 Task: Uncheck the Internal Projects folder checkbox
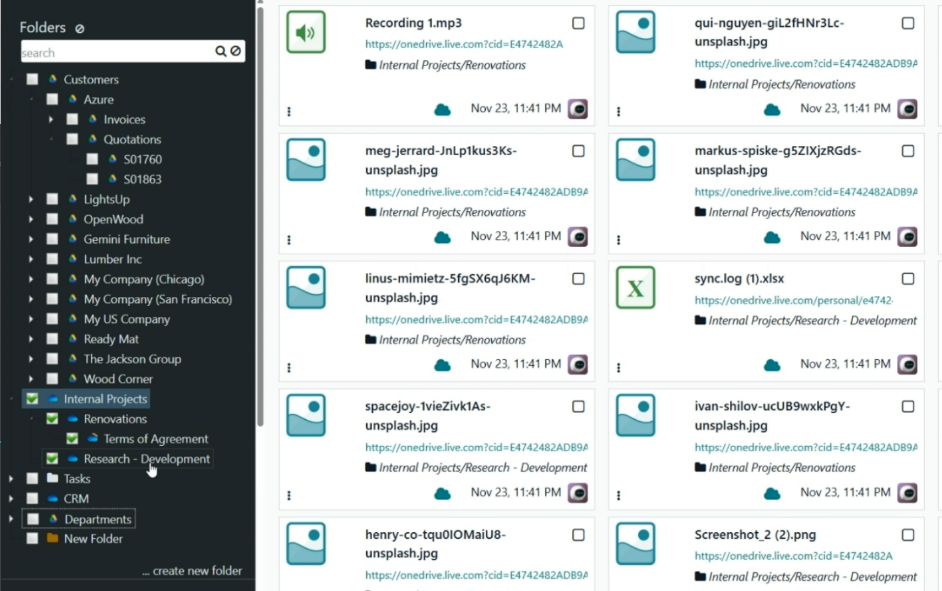32,399
